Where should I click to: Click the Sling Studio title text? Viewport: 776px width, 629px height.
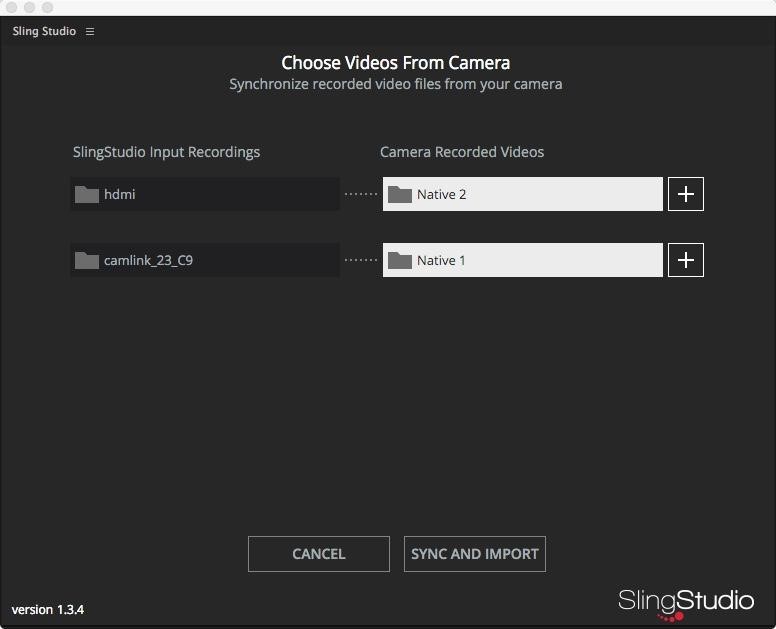(x=44, y=31)
